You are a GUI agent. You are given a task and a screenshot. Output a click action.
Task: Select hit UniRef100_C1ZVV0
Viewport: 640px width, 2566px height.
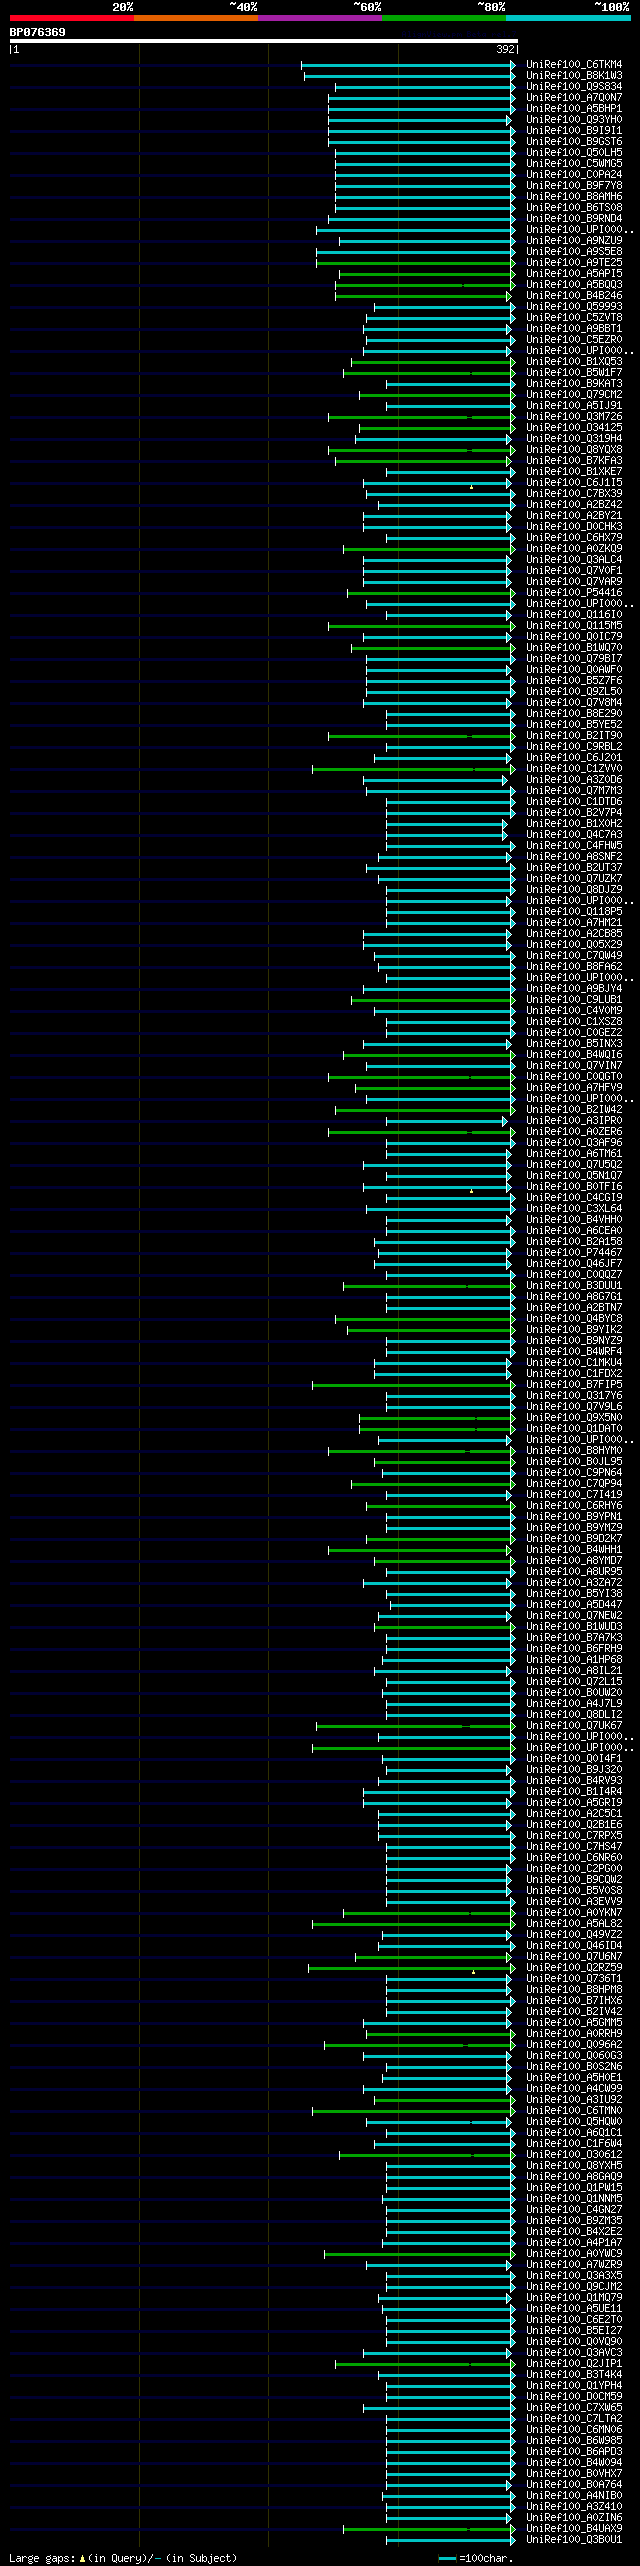point(574,769)
